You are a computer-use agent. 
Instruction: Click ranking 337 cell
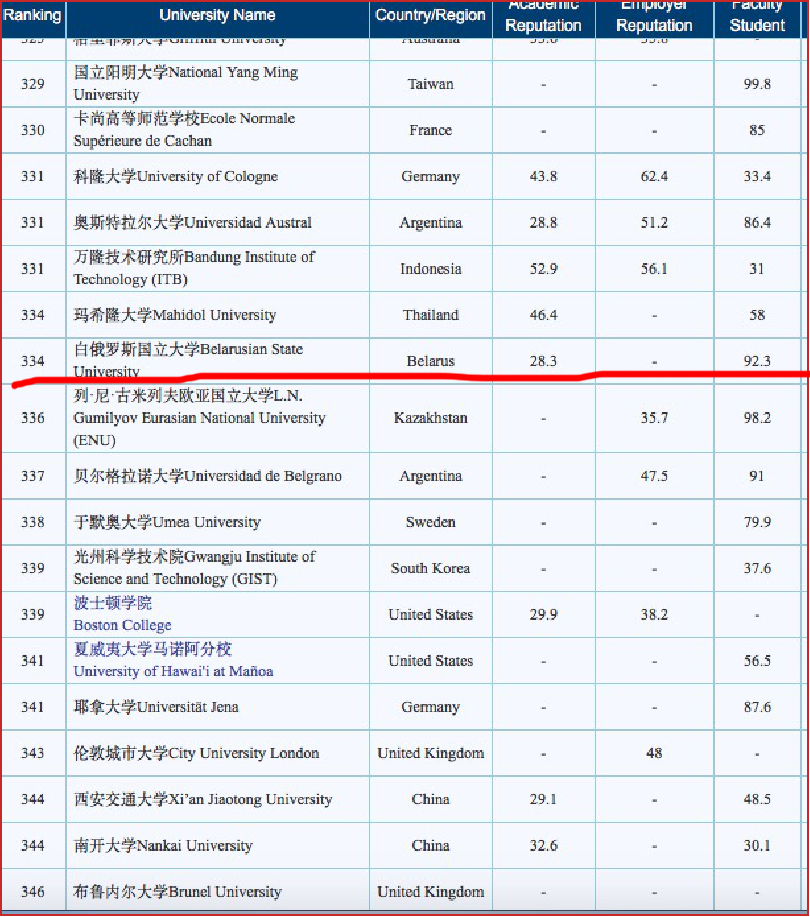click(x=33, y=475)
